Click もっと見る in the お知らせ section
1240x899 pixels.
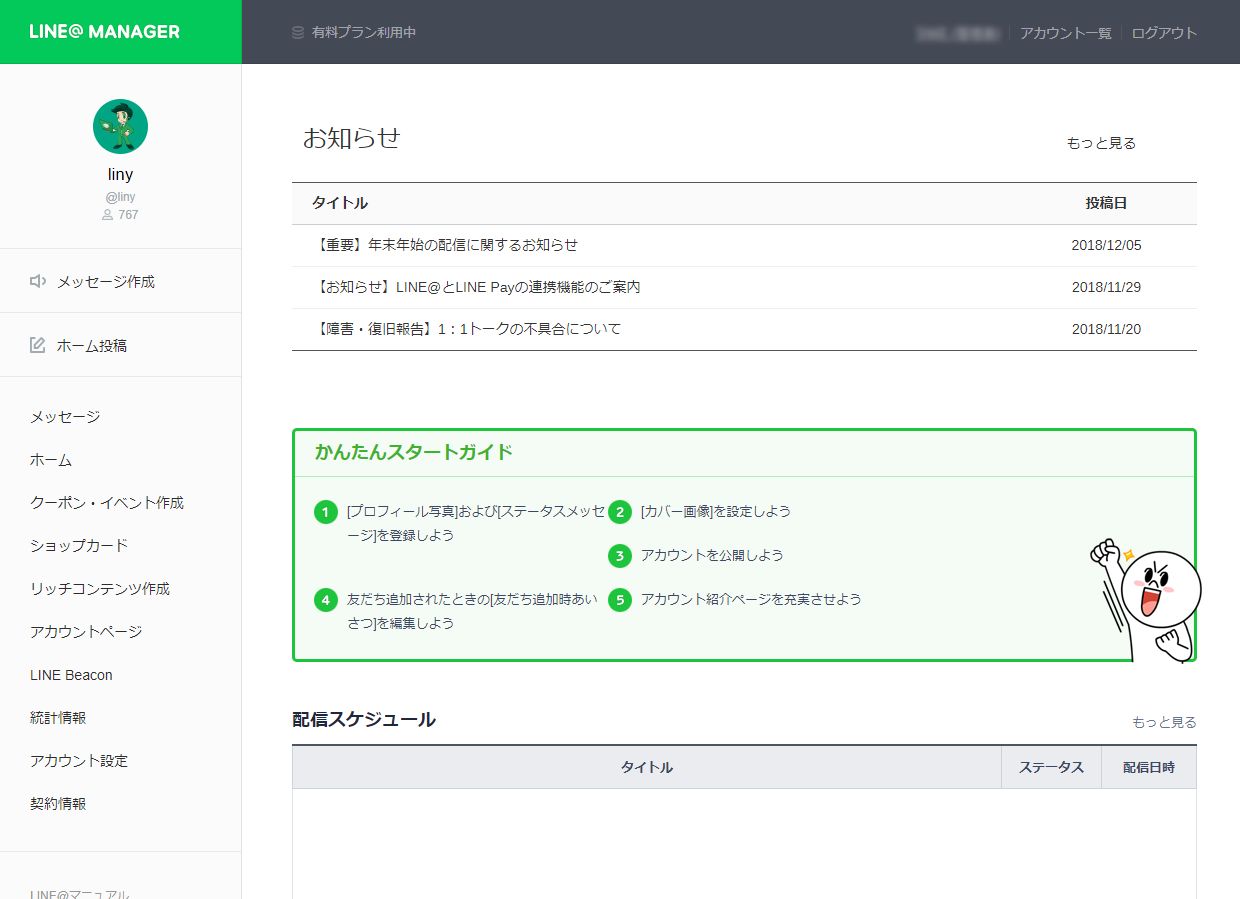[x=1101, y=143]
